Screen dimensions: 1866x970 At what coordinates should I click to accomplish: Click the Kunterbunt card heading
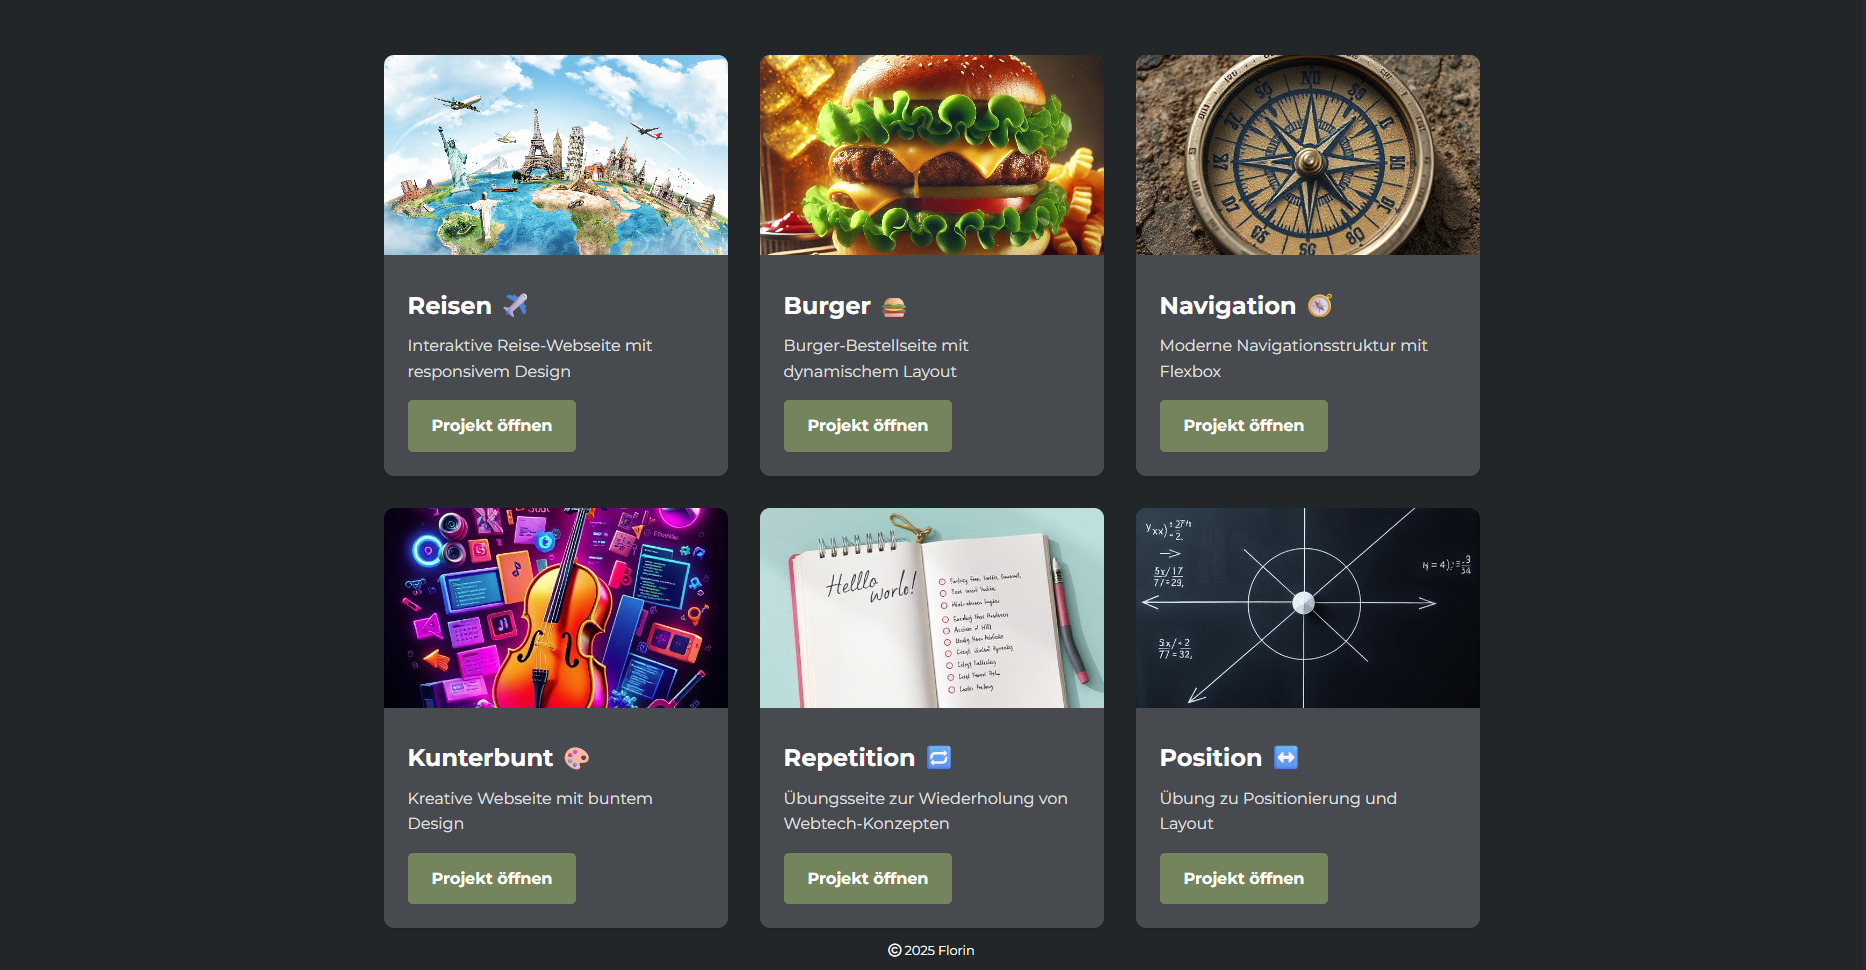point(480,758)
